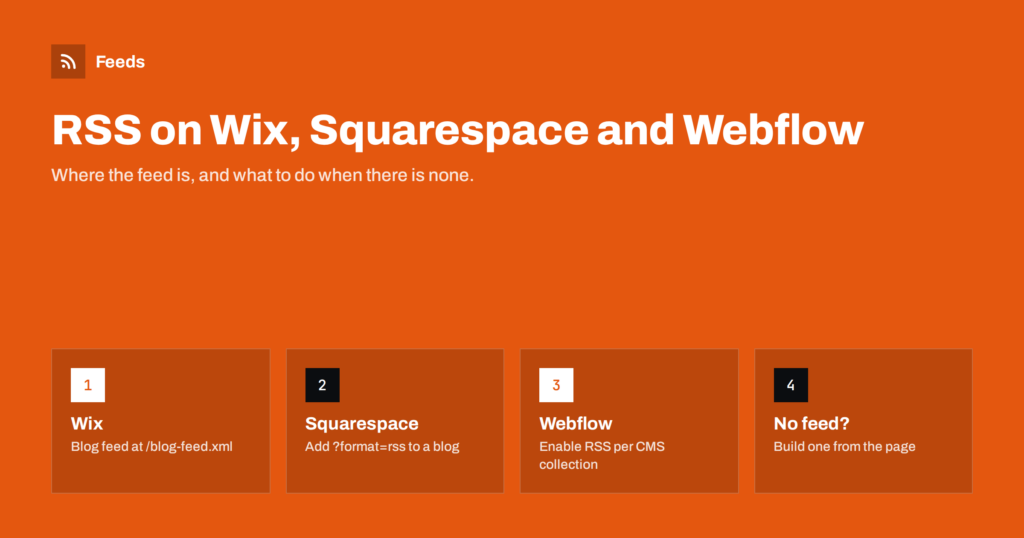The height and width of the screenshot is (538, 1024).
Task: Click the Webflow card title
Action: click(575, 423)
